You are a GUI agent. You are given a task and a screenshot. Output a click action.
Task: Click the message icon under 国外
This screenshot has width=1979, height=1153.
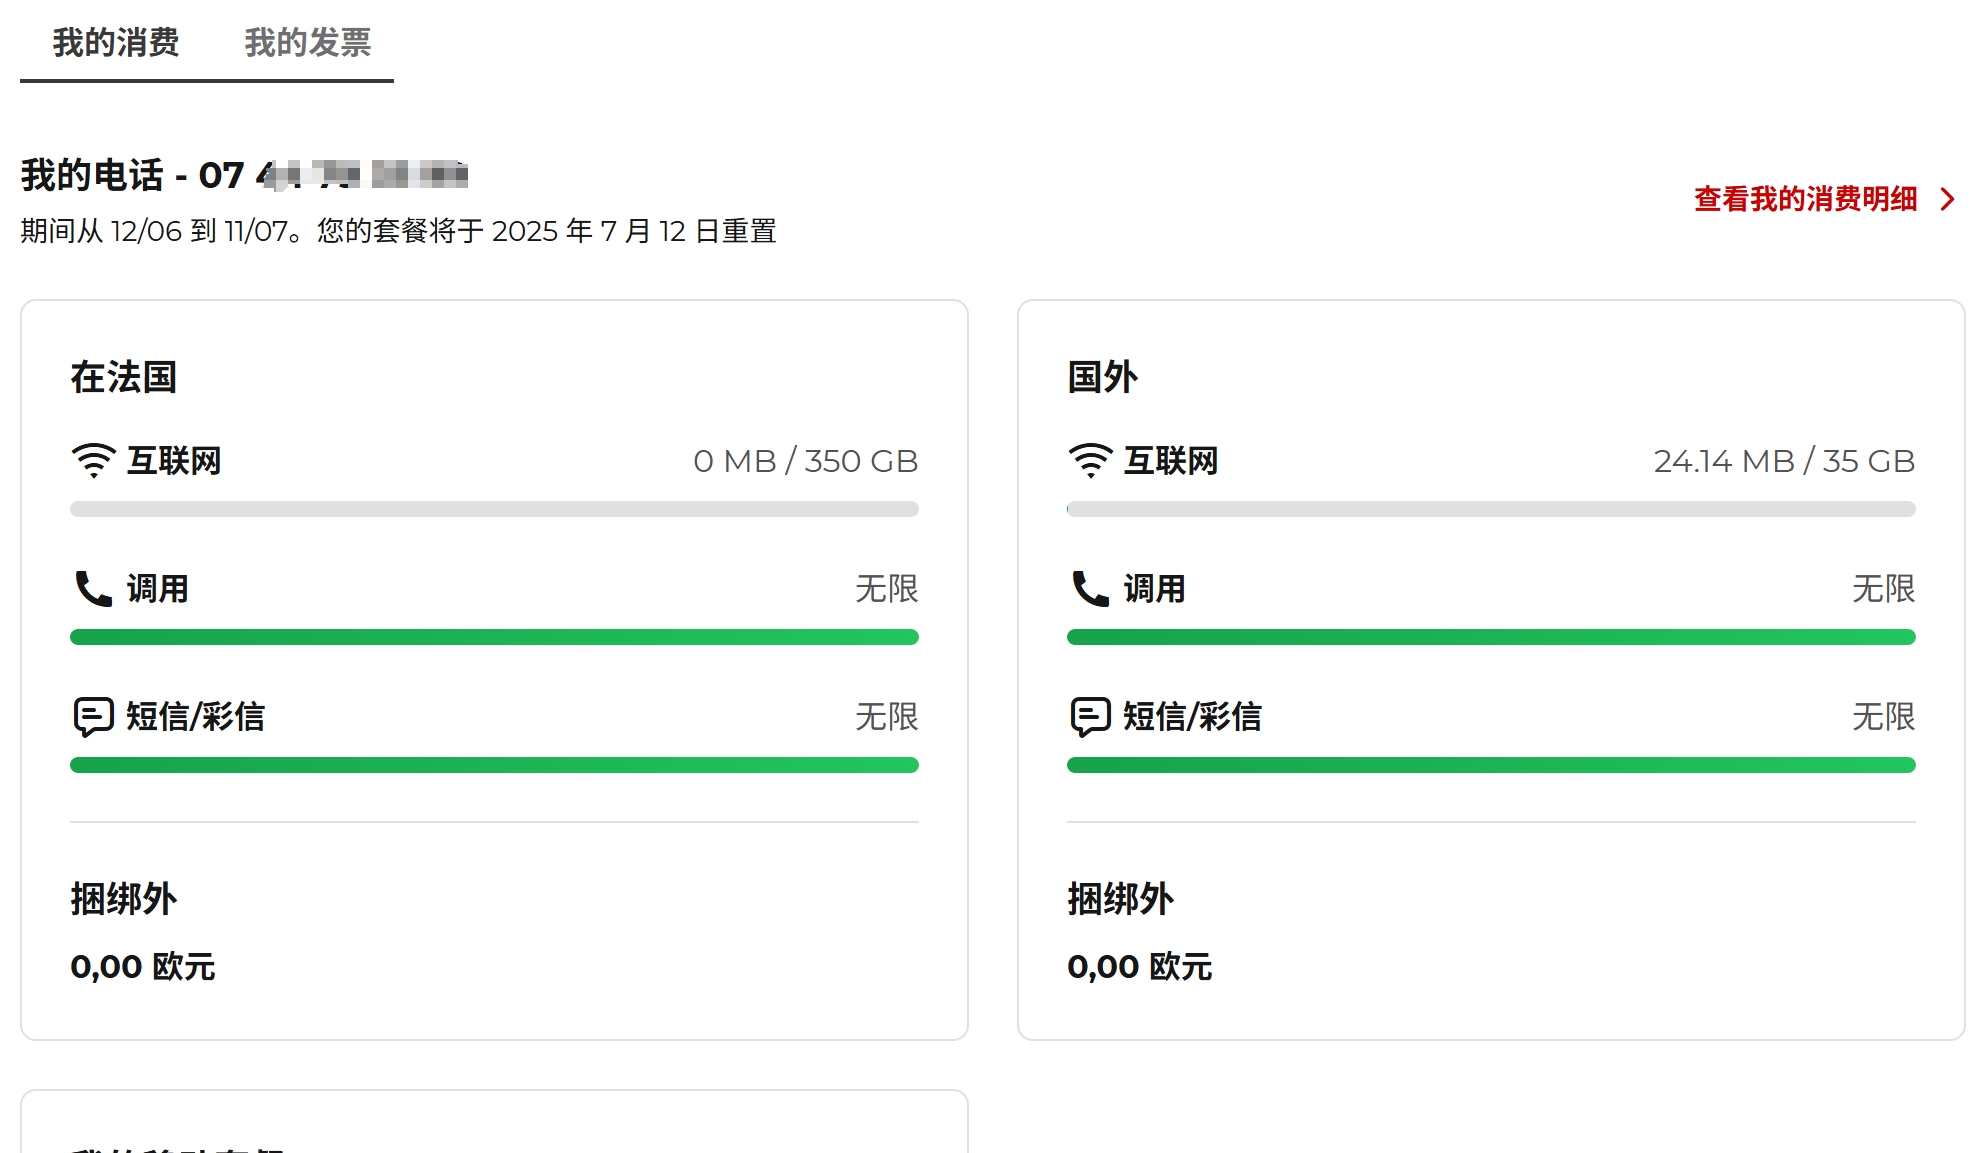coord(1091,717)
